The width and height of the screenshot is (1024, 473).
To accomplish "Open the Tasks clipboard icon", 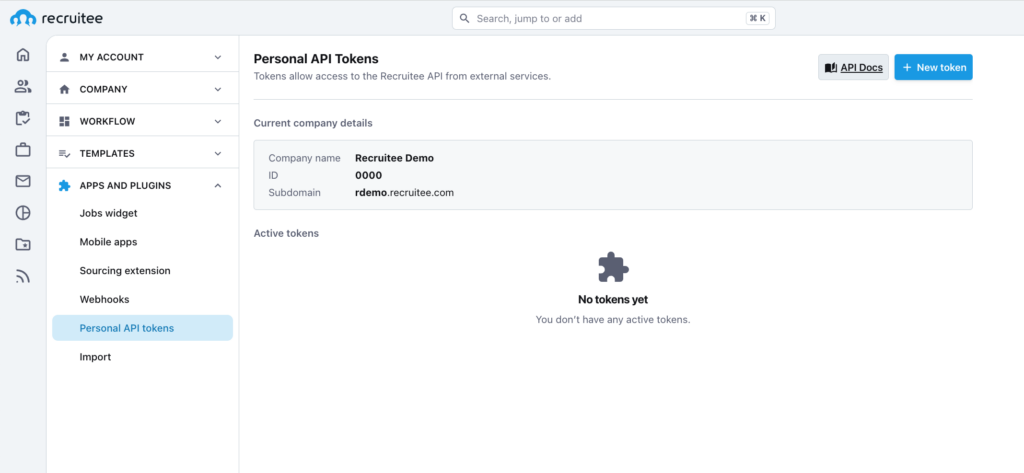I will (23, 118).
